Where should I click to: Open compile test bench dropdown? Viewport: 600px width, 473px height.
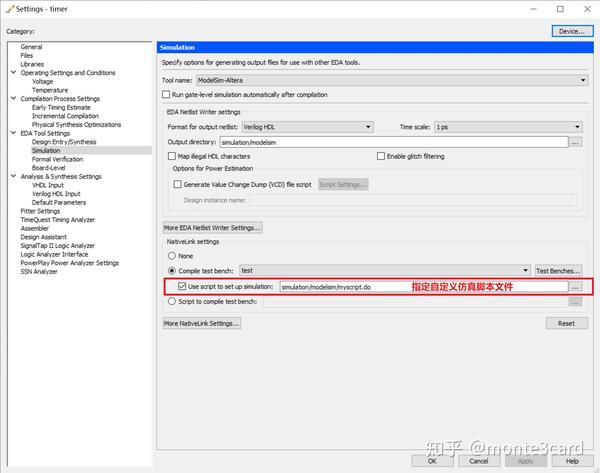(x=385, y=271)
